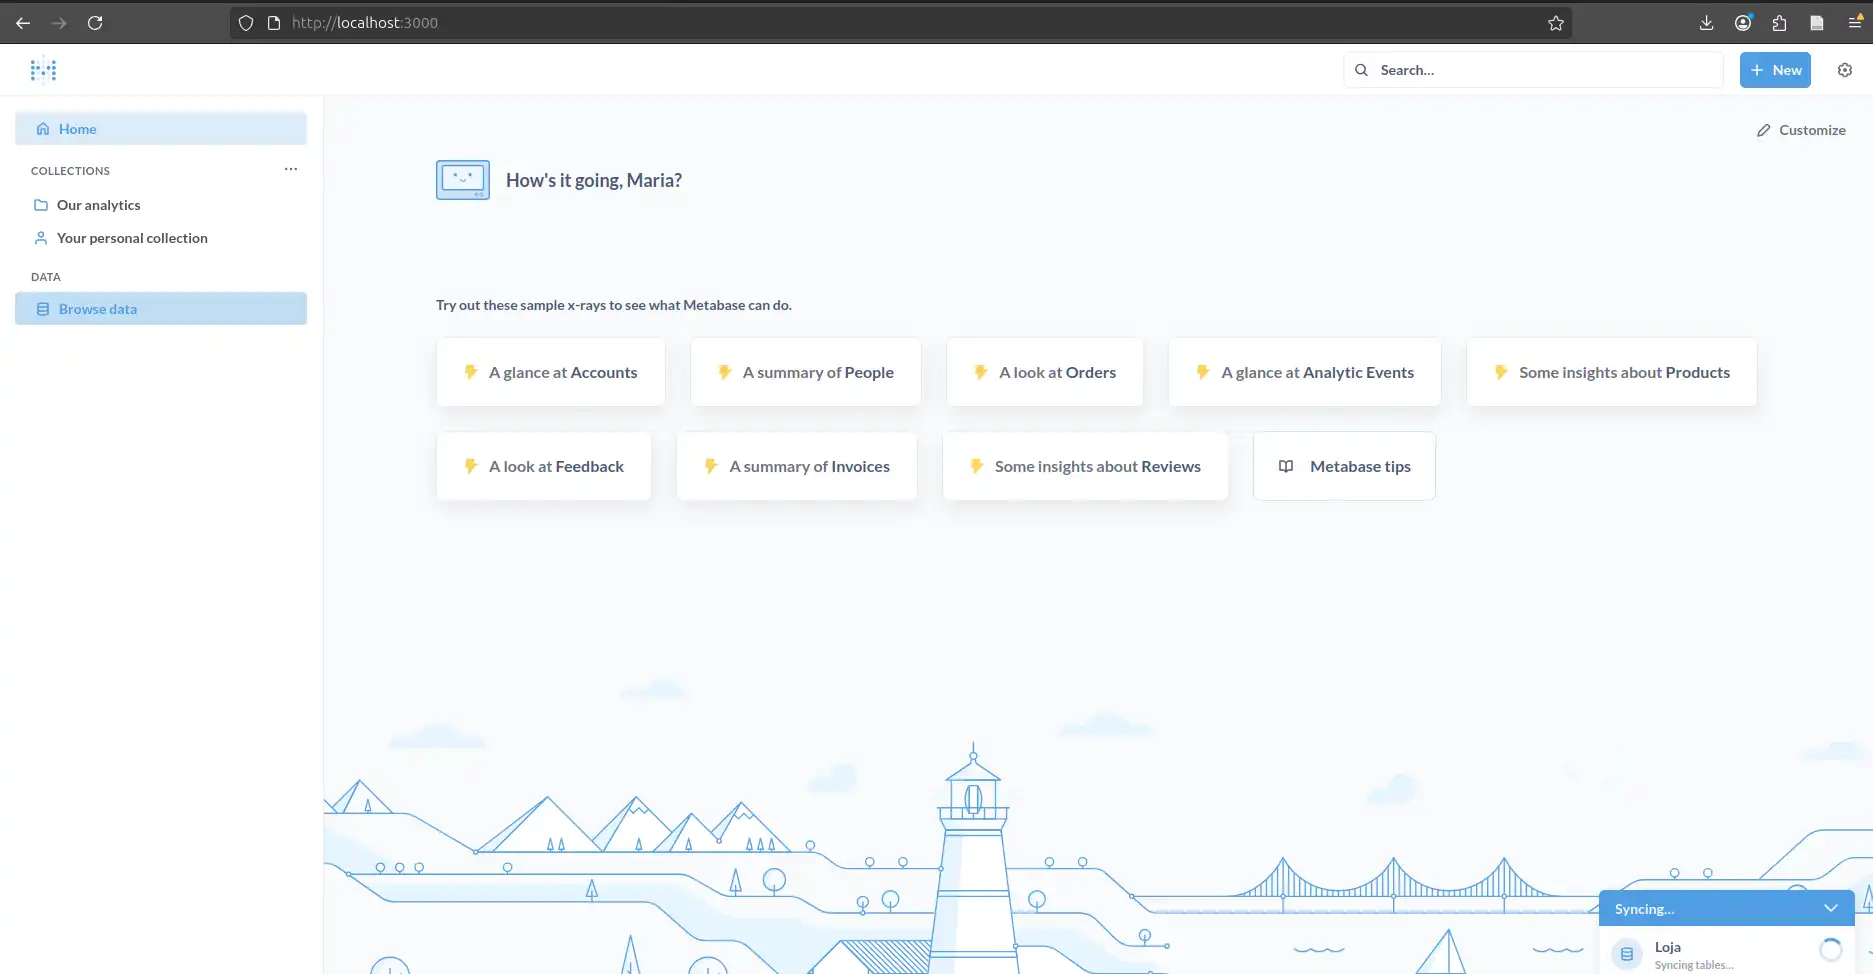This screenshot has height=974, width=1873.
Task: Open A look at Feedback x-ray
Action: (x=544, y=466)
